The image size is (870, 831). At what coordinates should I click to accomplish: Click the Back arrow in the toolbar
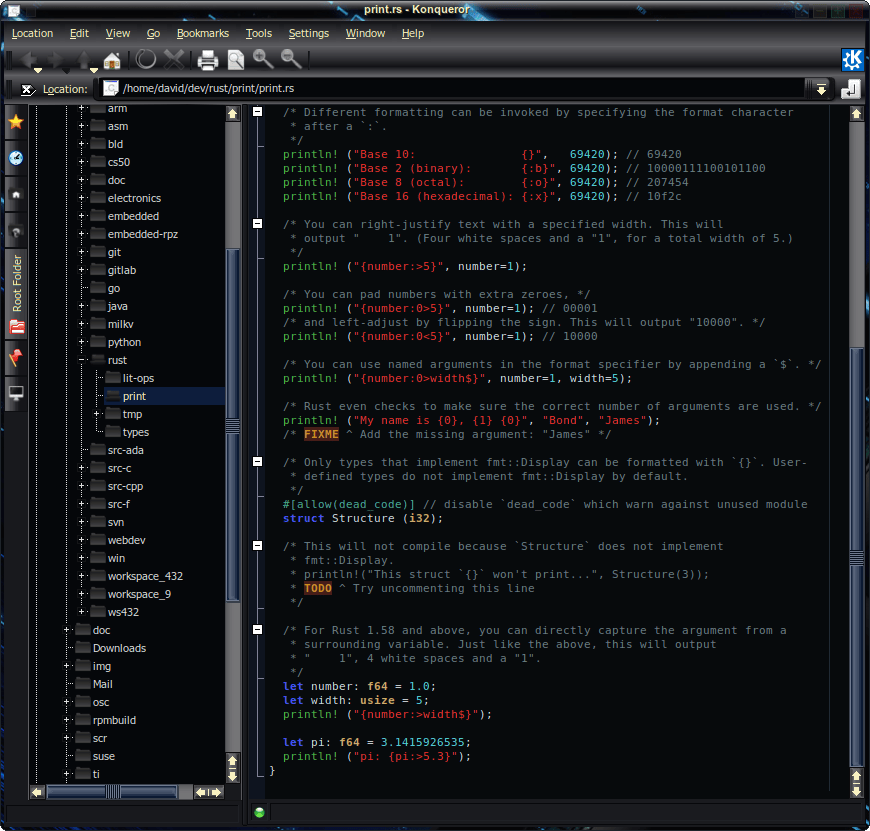(x=28, y=59)
